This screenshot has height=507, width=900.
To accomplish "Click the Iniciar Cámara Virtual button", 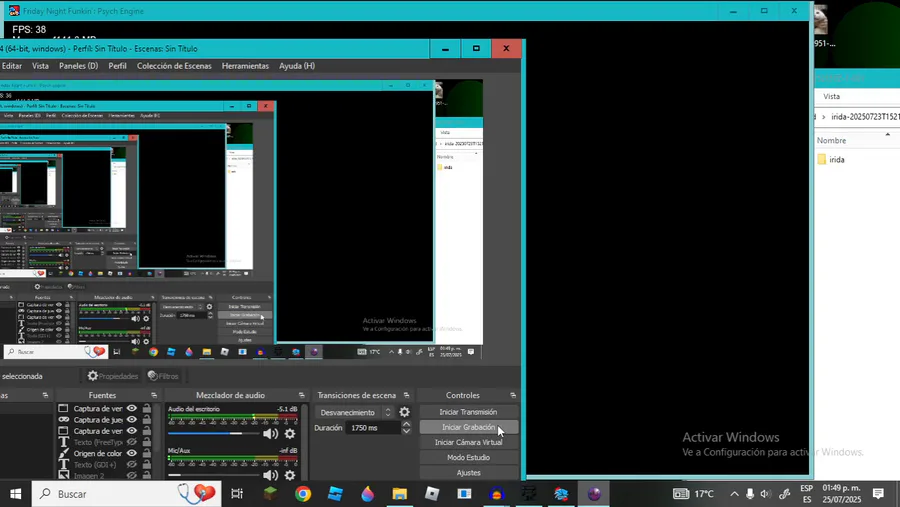I will coord(468,442).
